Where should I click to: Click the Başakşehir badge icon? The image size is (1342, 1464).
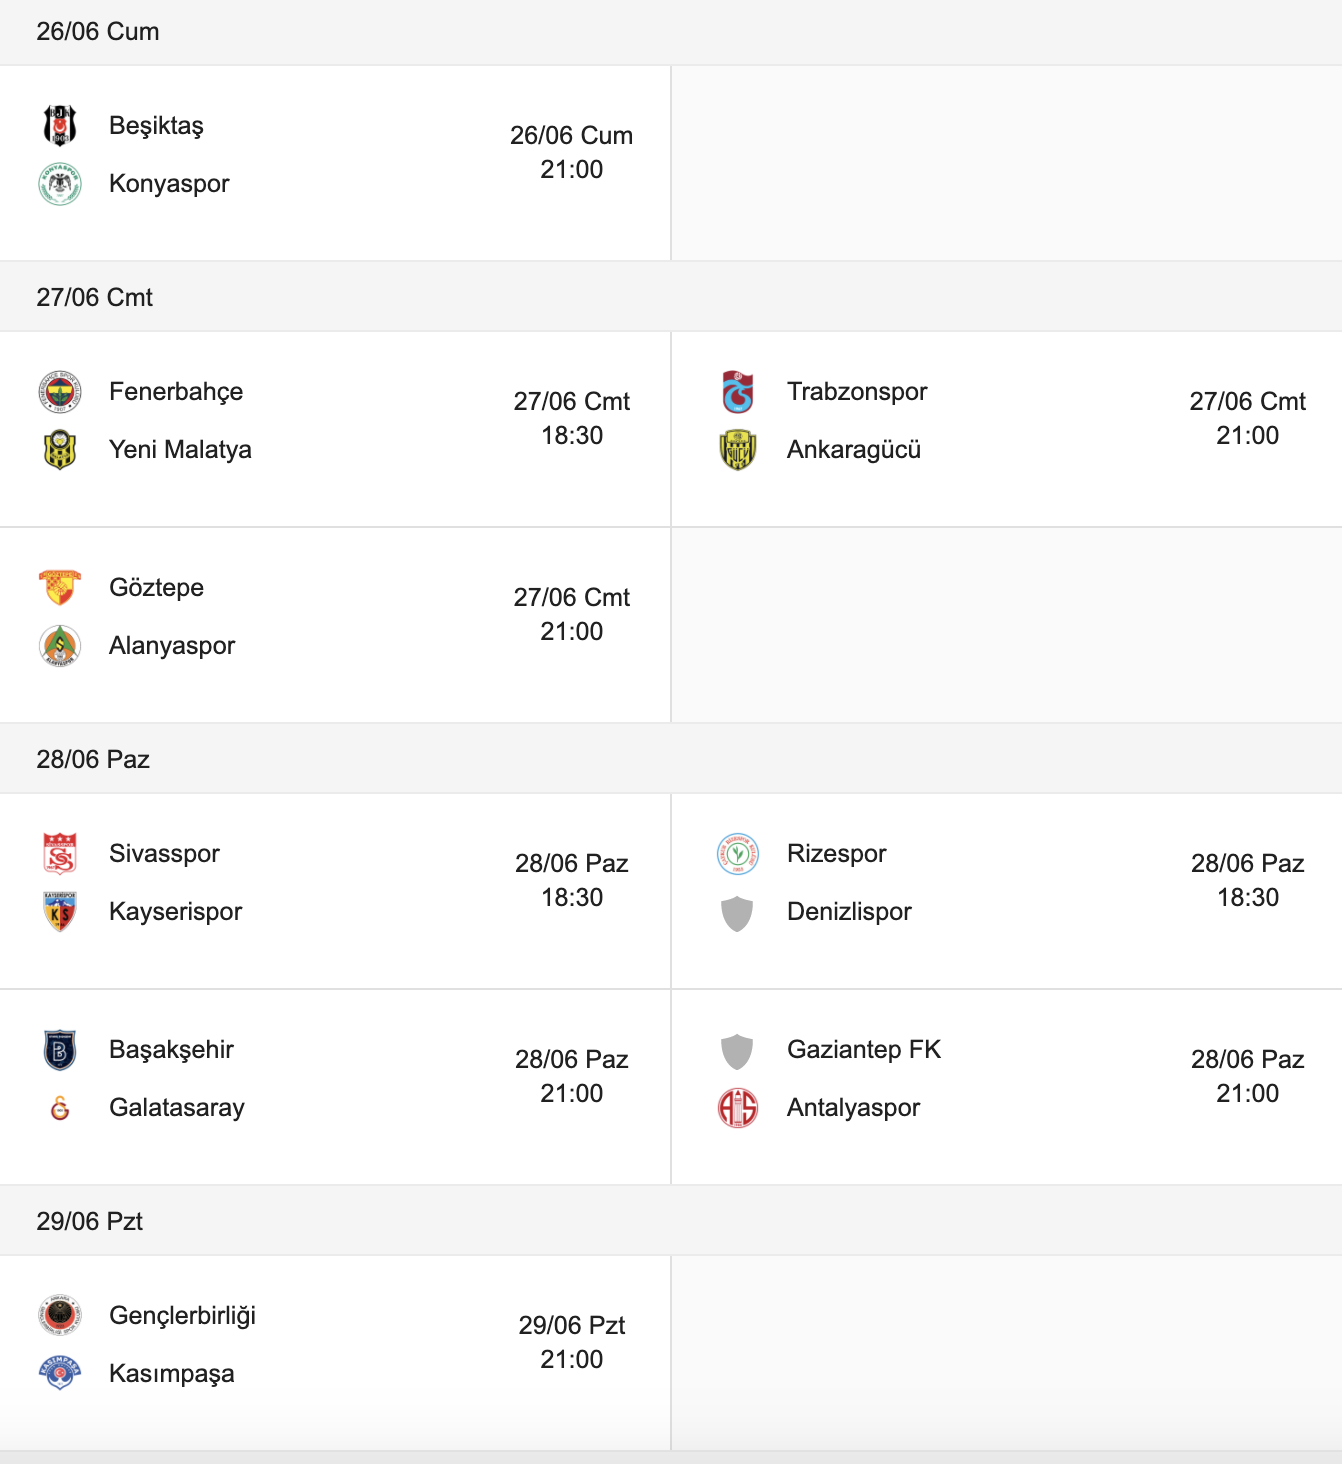click(x=60, y=1050)
